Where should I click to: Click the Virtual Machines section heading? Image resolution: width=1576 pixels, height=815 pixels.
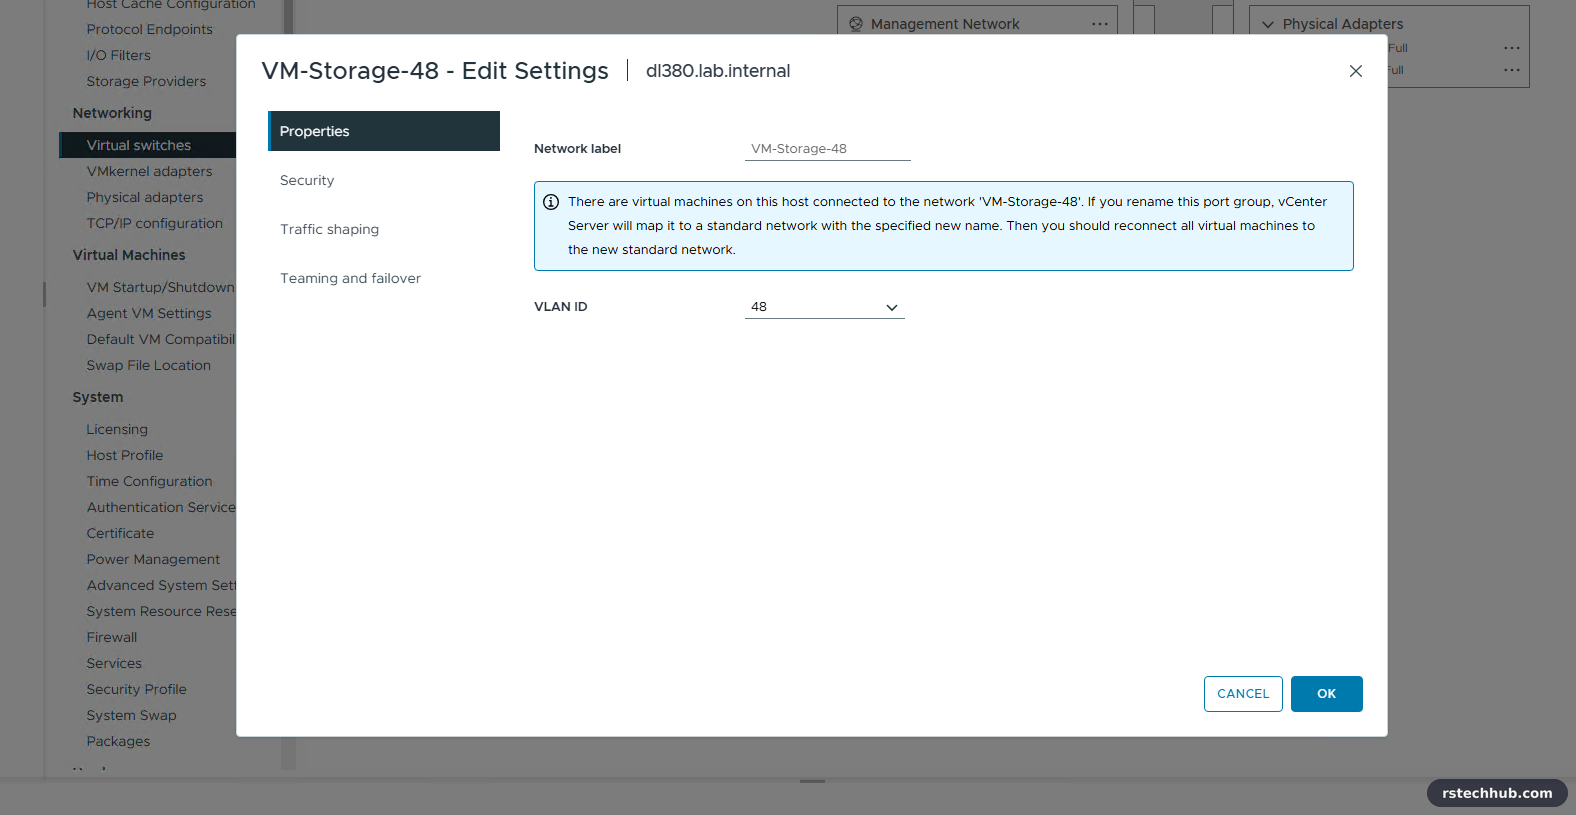pyautogui.click(x=129, y=255)
